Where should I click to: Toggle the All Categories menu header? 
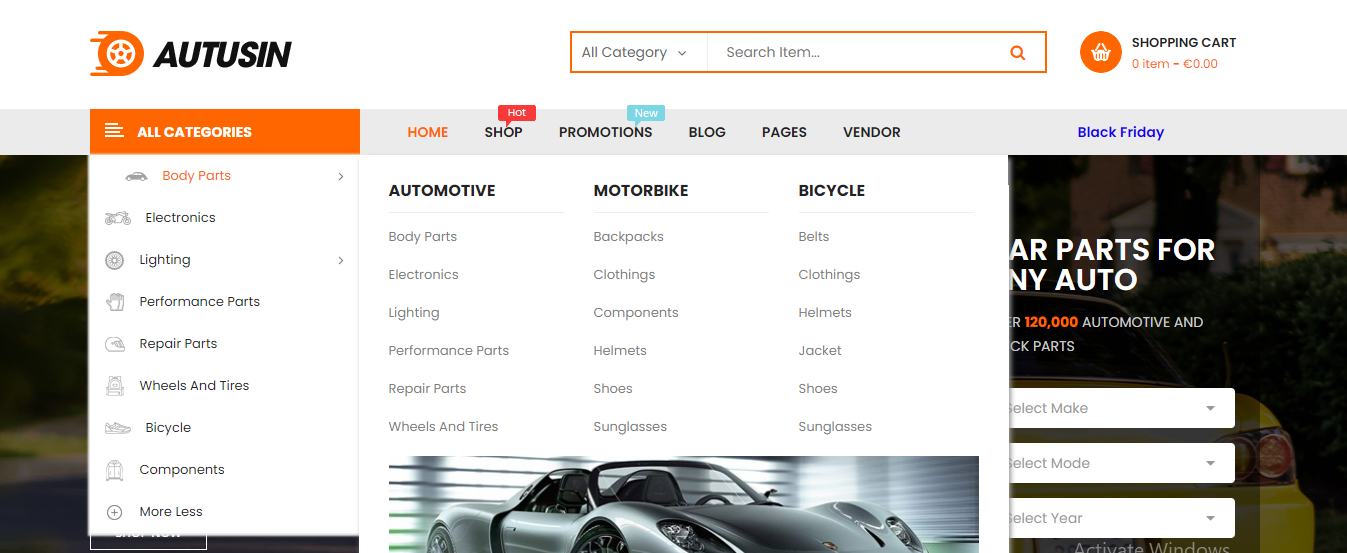click(x=224, y=131)
